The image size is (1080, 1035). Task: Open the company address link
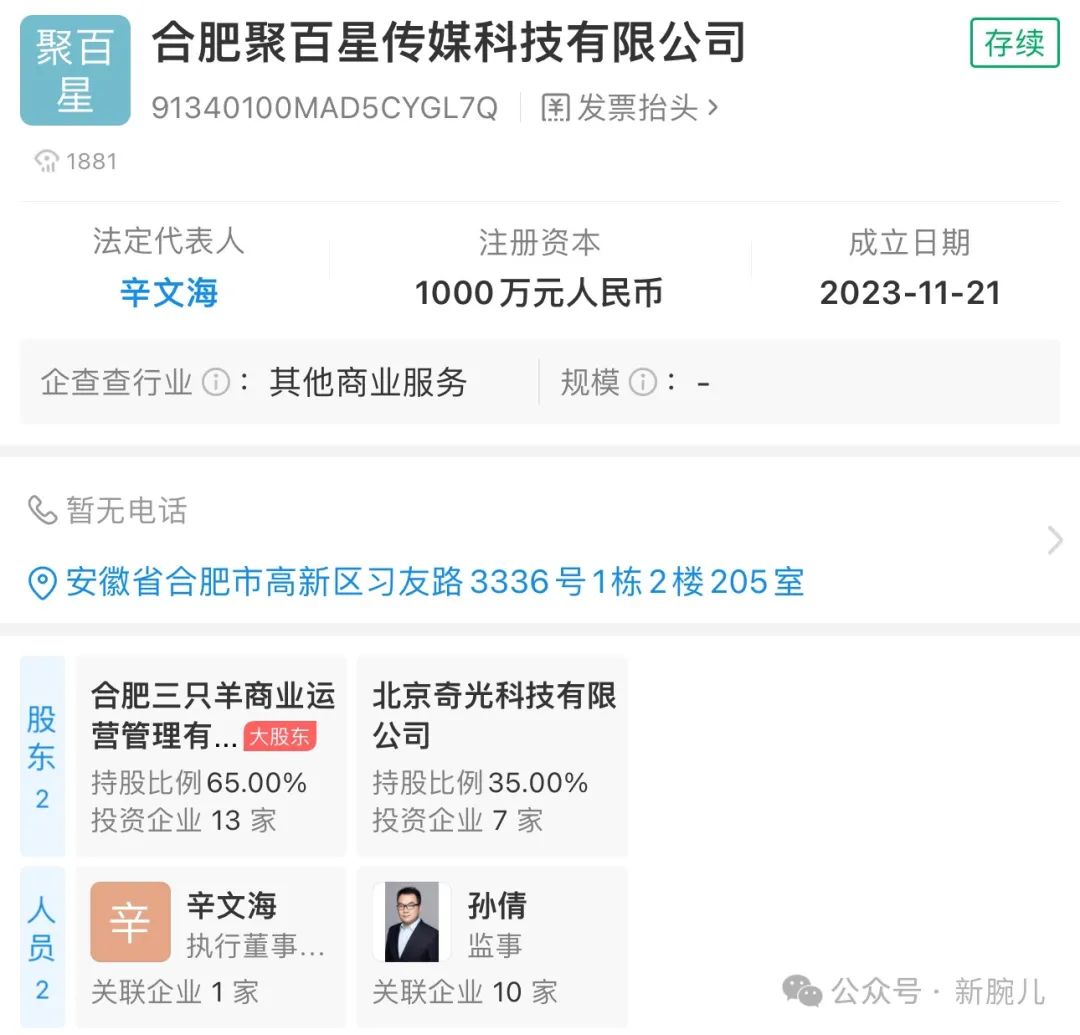tap(435, 582)
